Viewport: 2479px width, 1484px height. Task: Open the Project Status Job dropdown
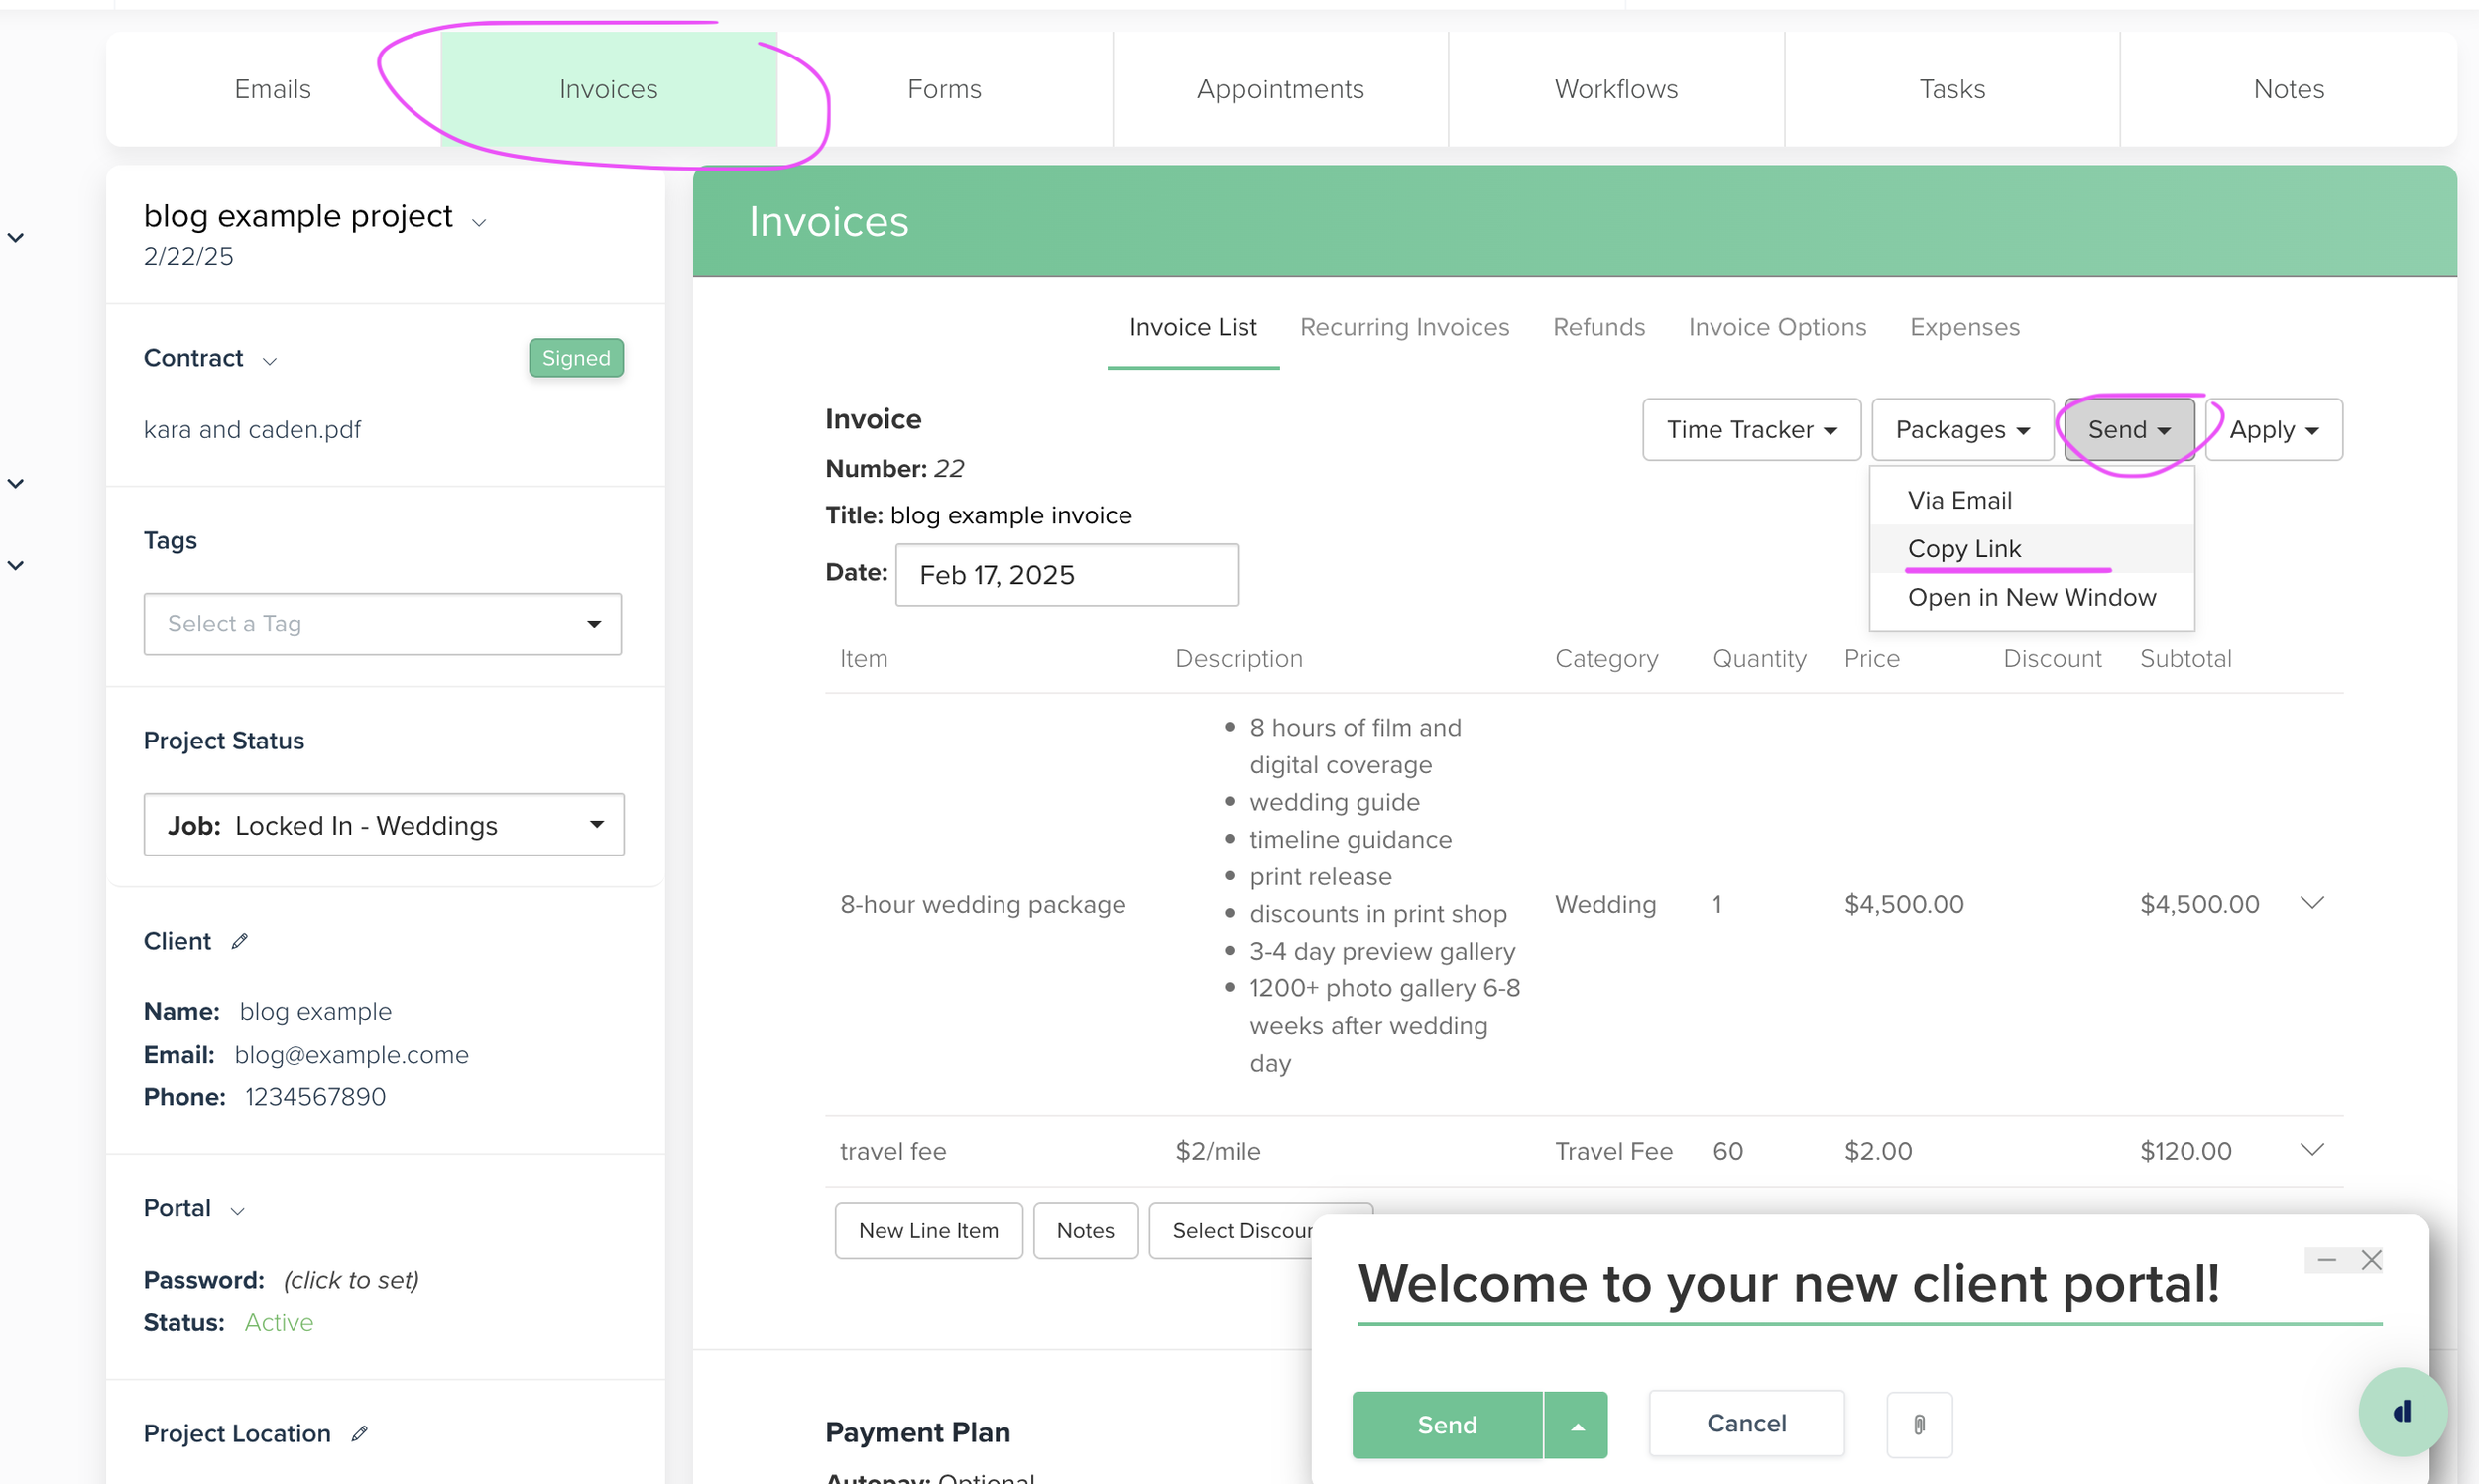point(383,825)
